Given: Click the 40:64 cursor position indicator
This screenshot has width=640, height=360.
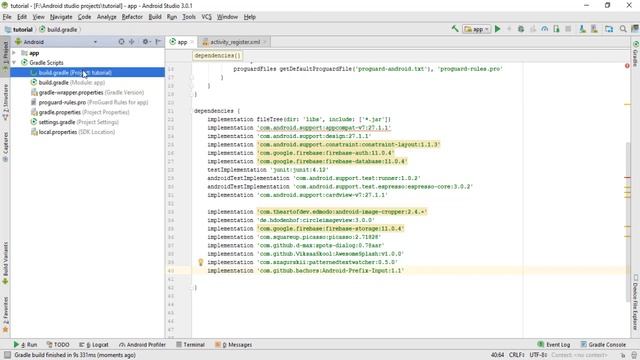Looking at the screenshot, I should coord(497,355).
